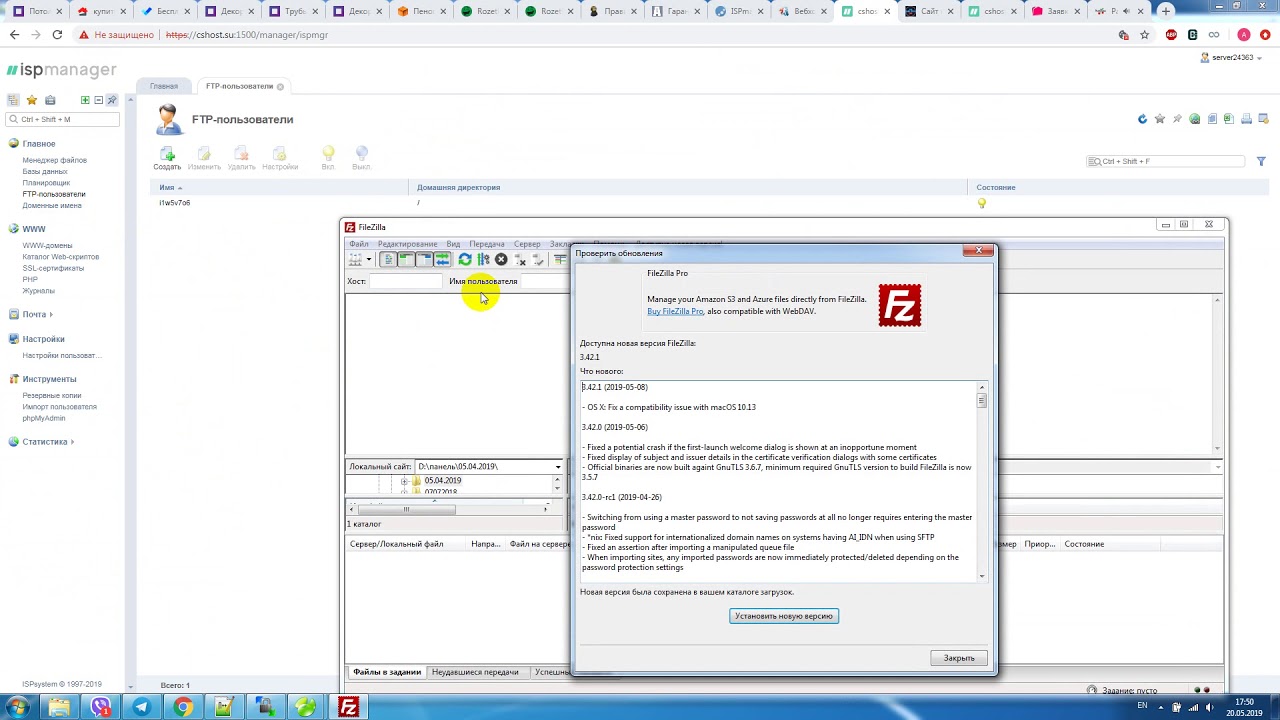Click the lit lightbulb status icon for i1w5v7o6

[982, 203]
